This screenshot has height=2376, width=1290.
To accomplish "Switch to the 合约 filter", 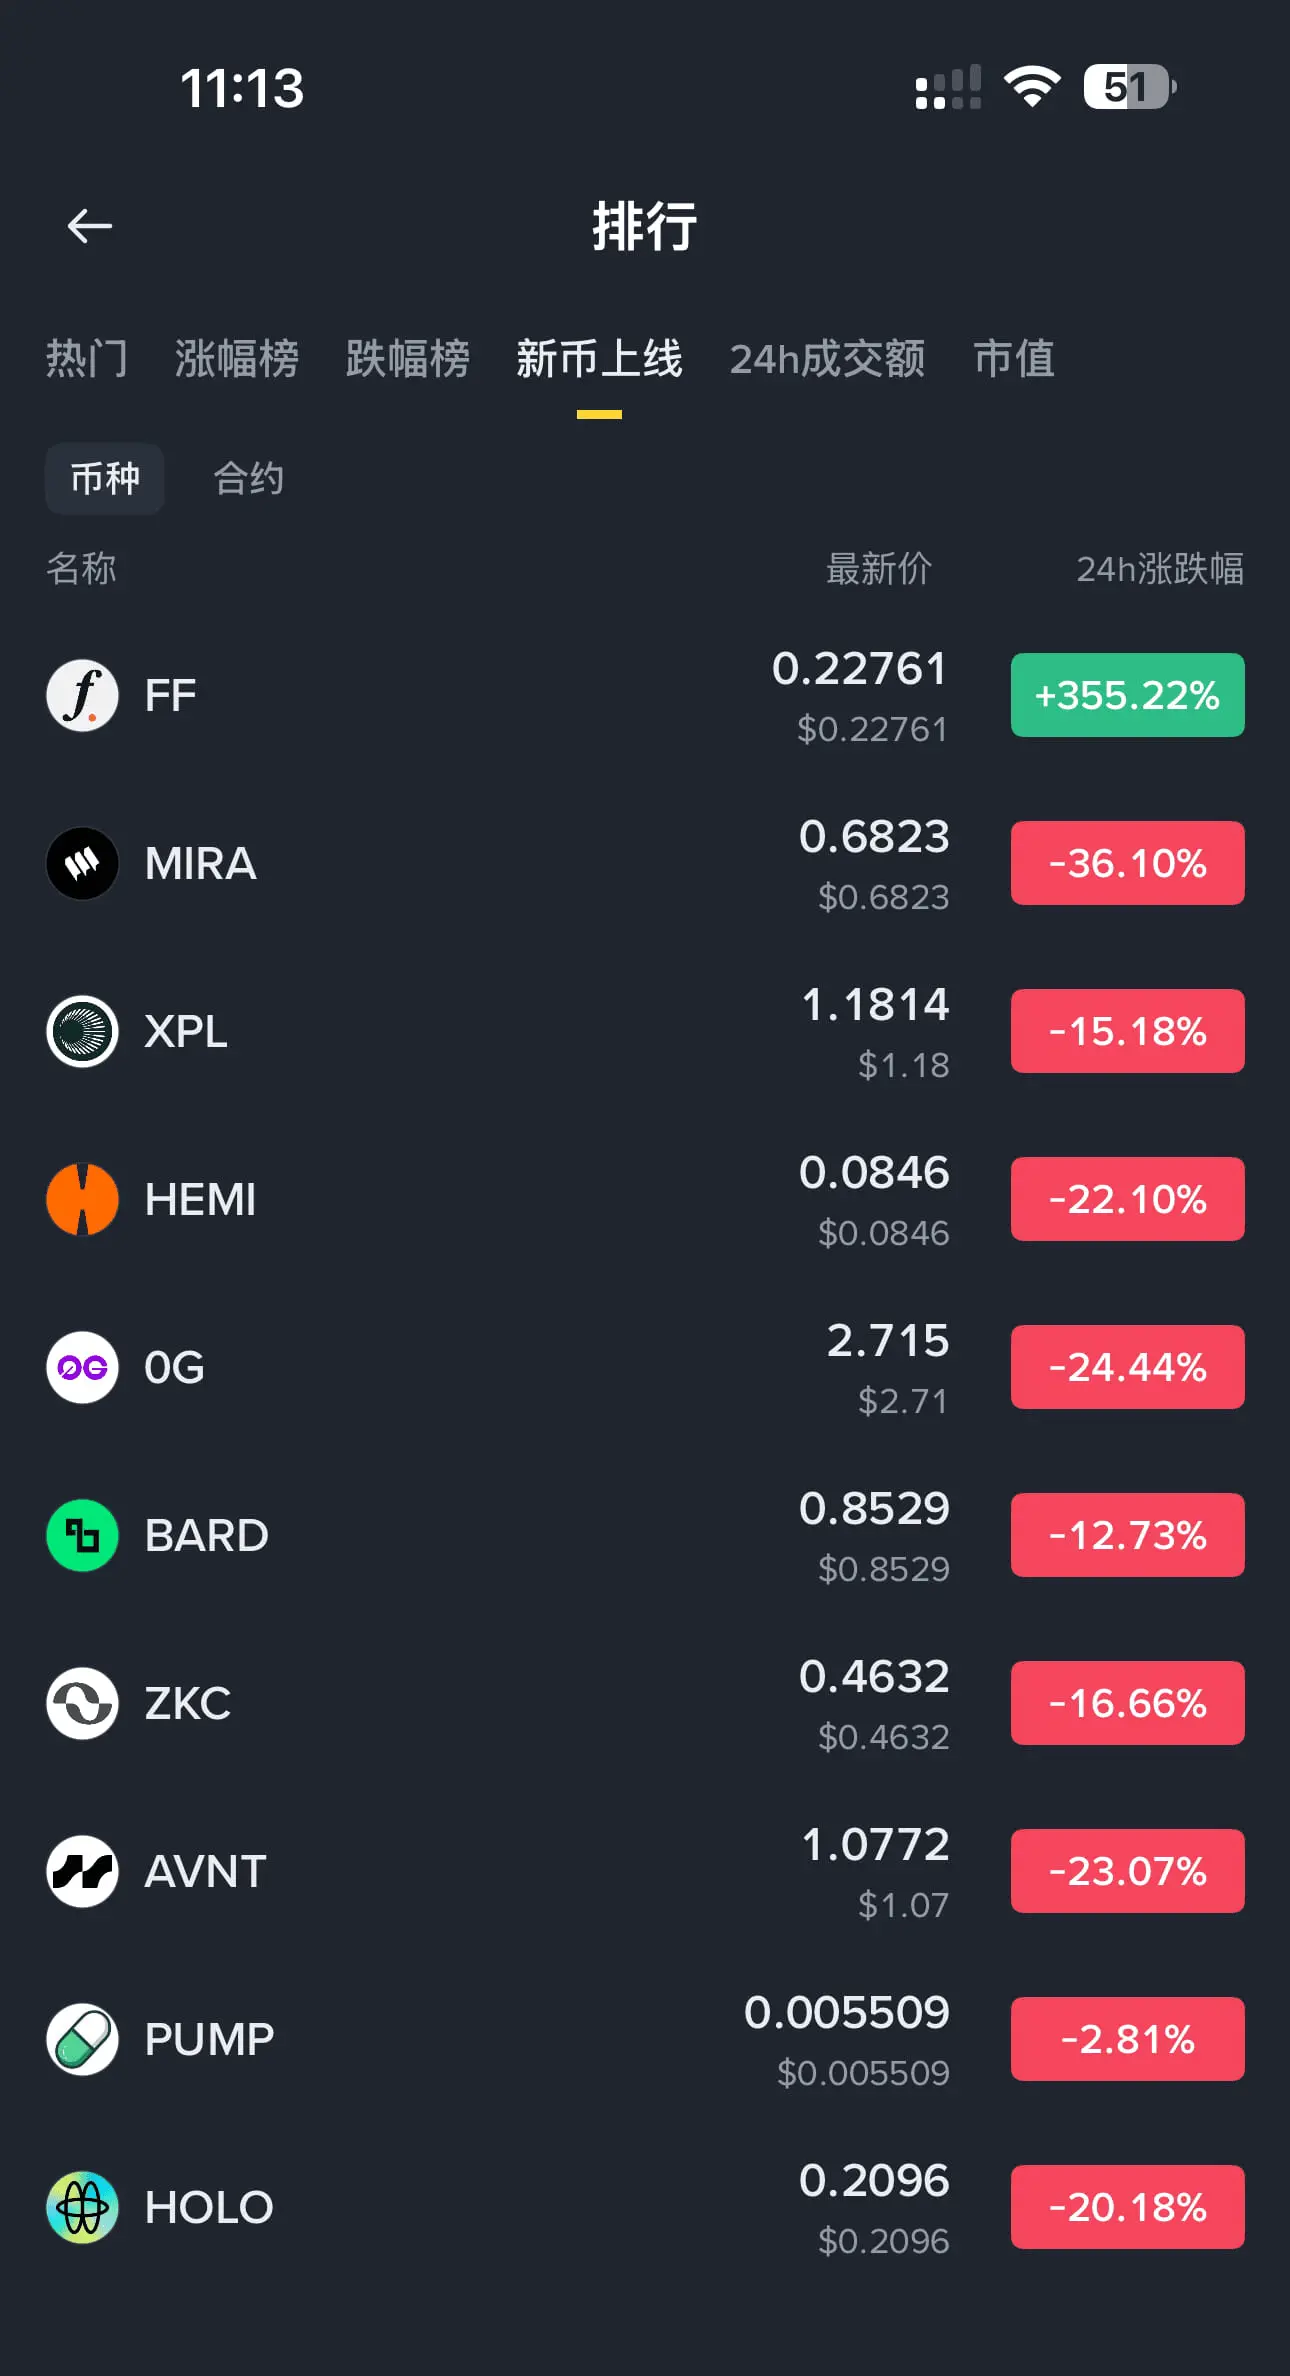I will (x=249, y=479).
